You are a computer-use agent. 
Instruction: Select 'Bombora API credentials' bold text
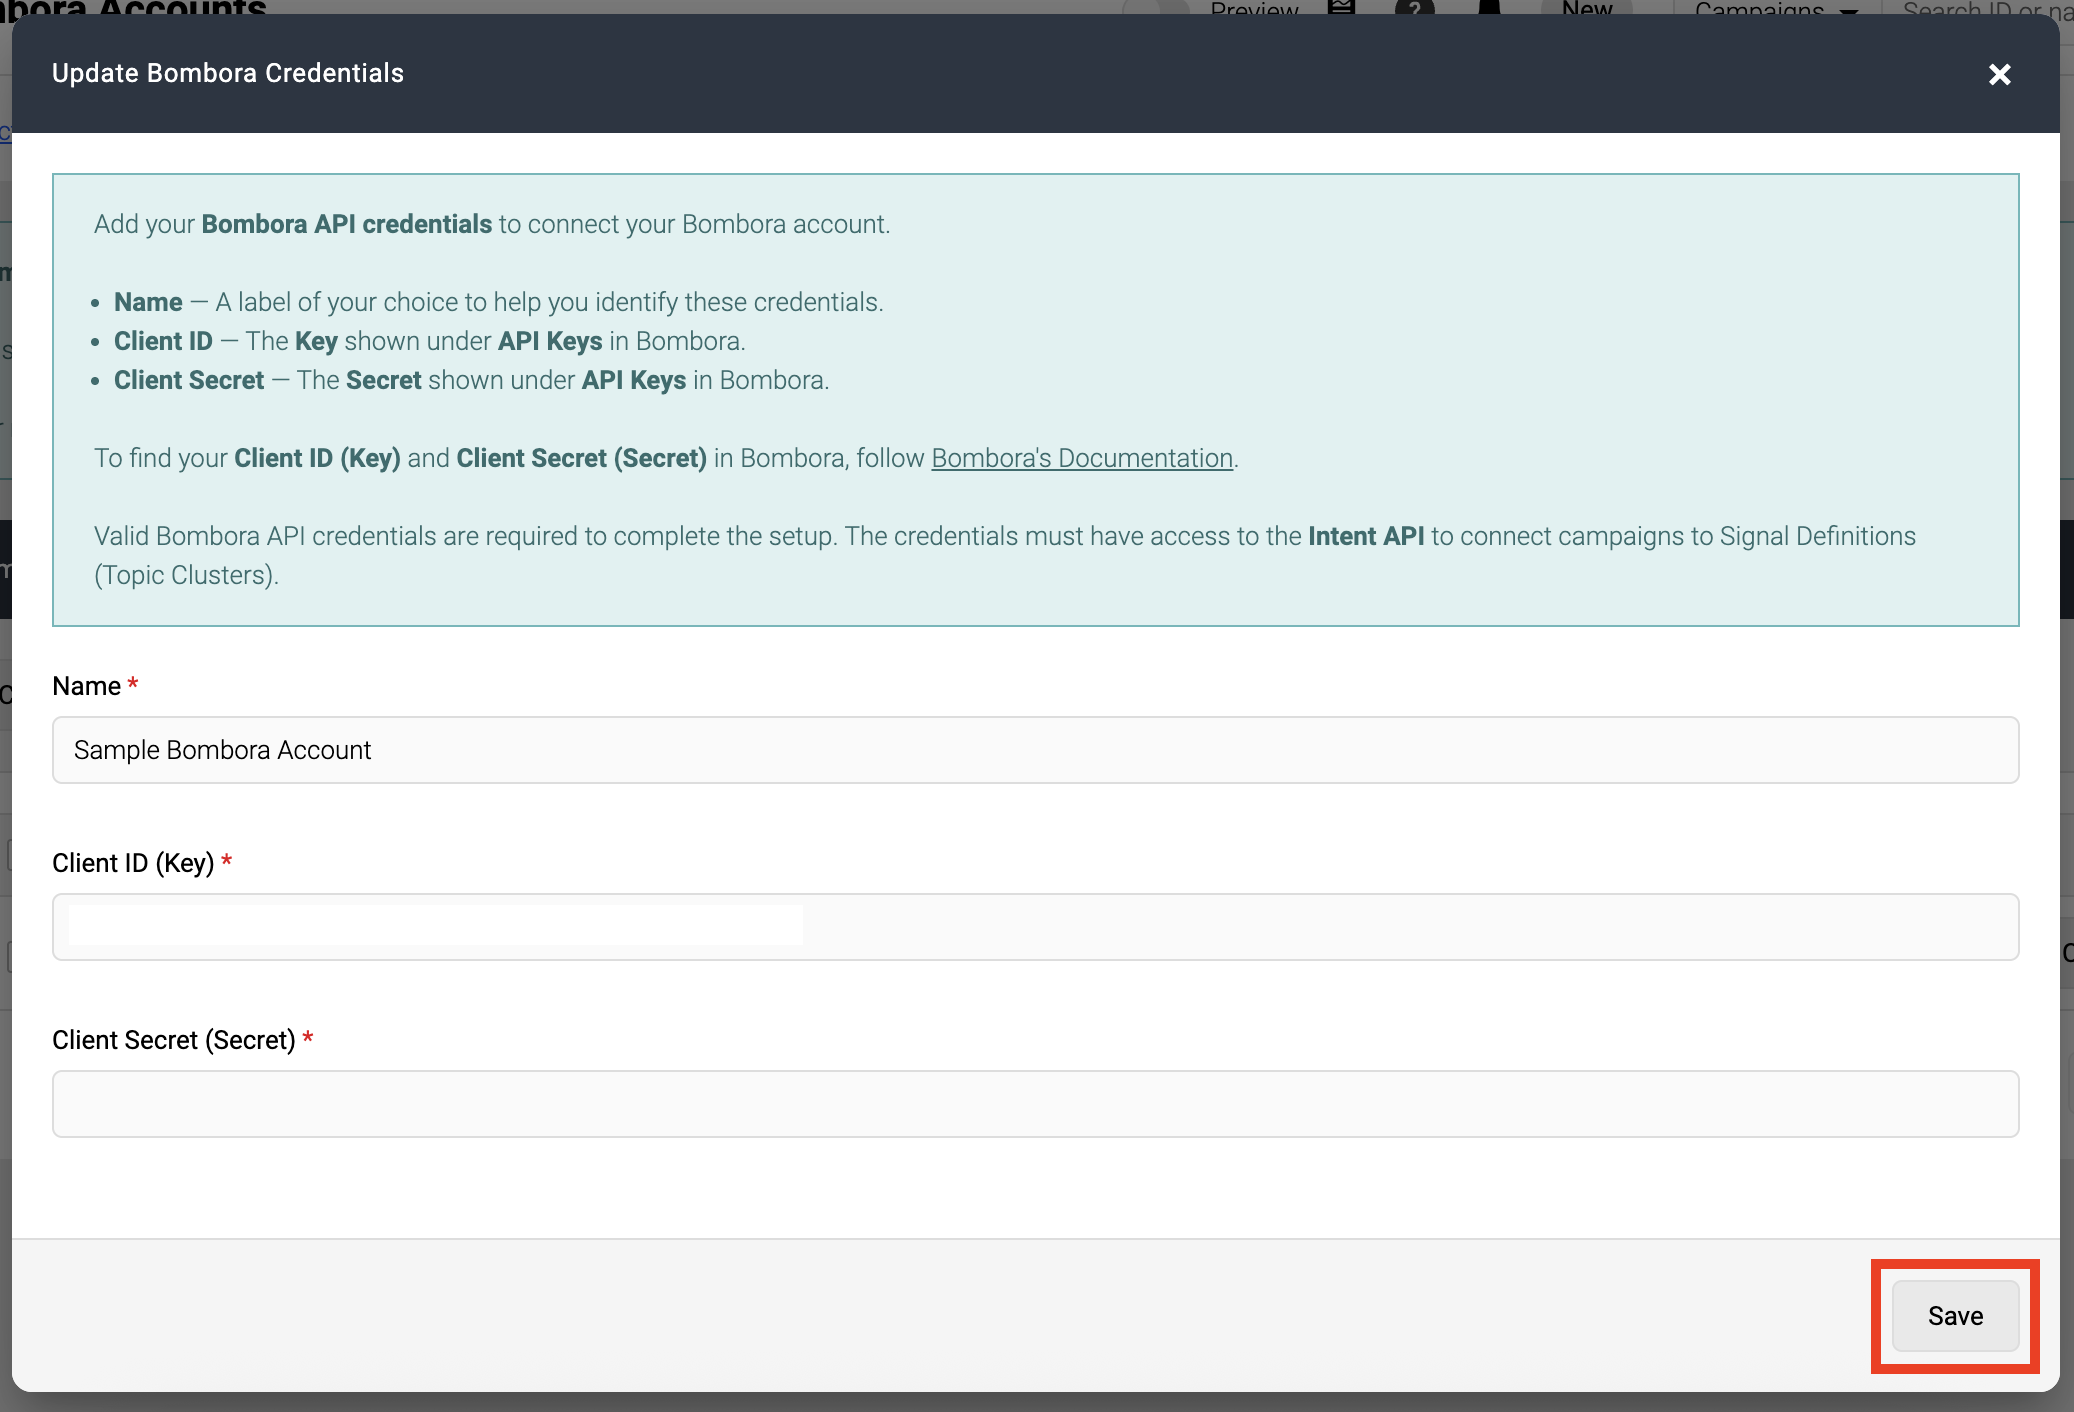coord(347,224)
